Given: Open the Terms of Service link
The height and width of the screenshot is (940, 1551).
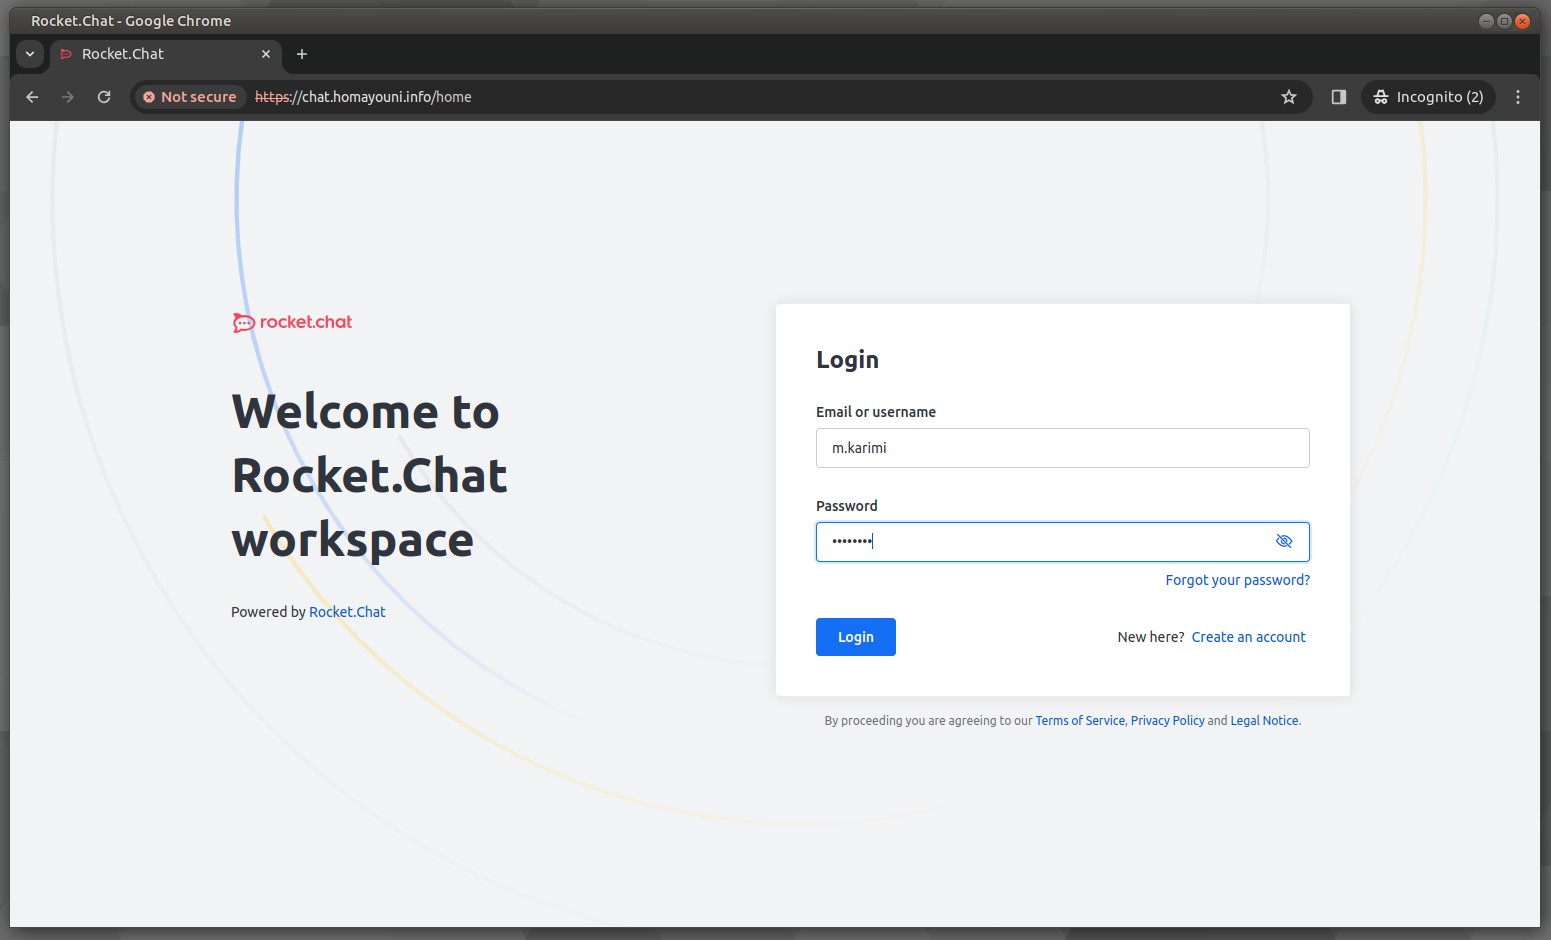Looking at the screenshot, I should 1080,721.
